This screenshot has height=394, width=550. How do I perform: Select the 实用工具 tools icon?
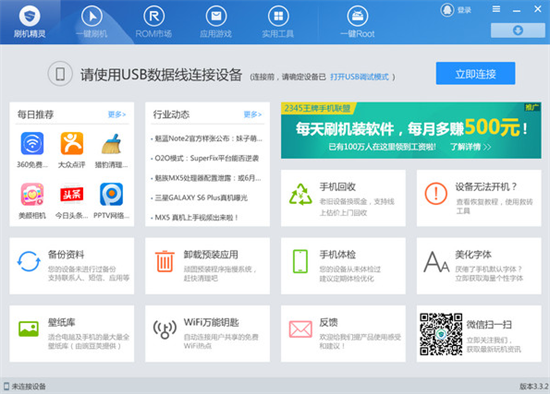[x=278, y=16]
